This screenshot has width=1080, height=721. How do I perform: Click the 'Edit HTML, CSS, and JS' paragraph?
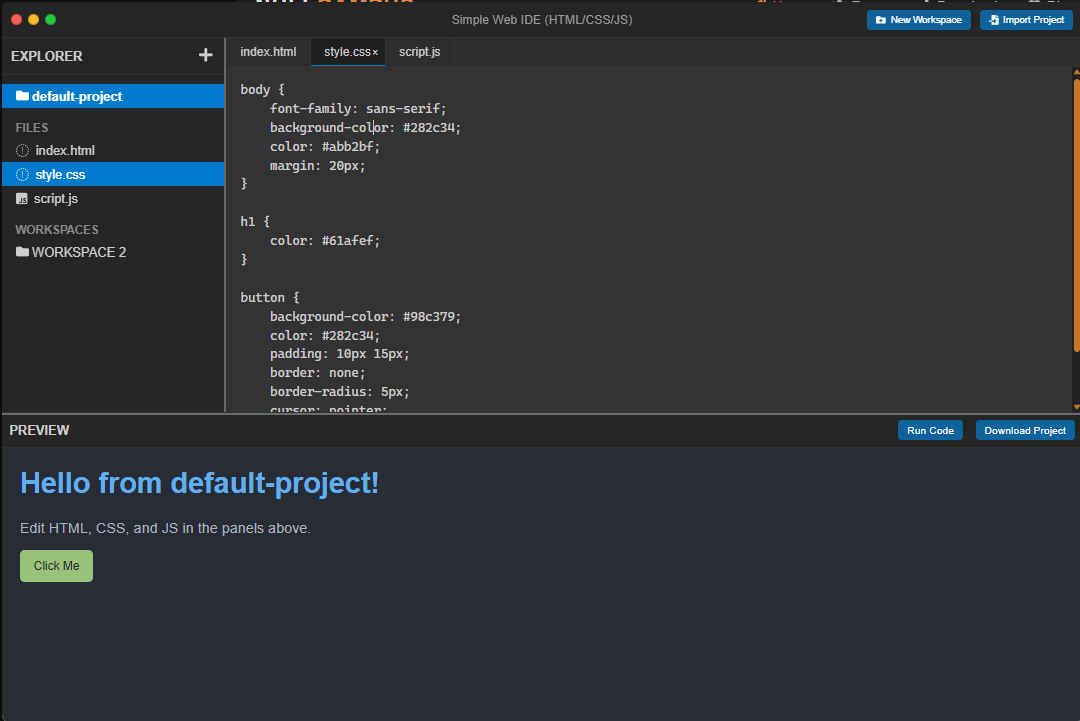165,528
